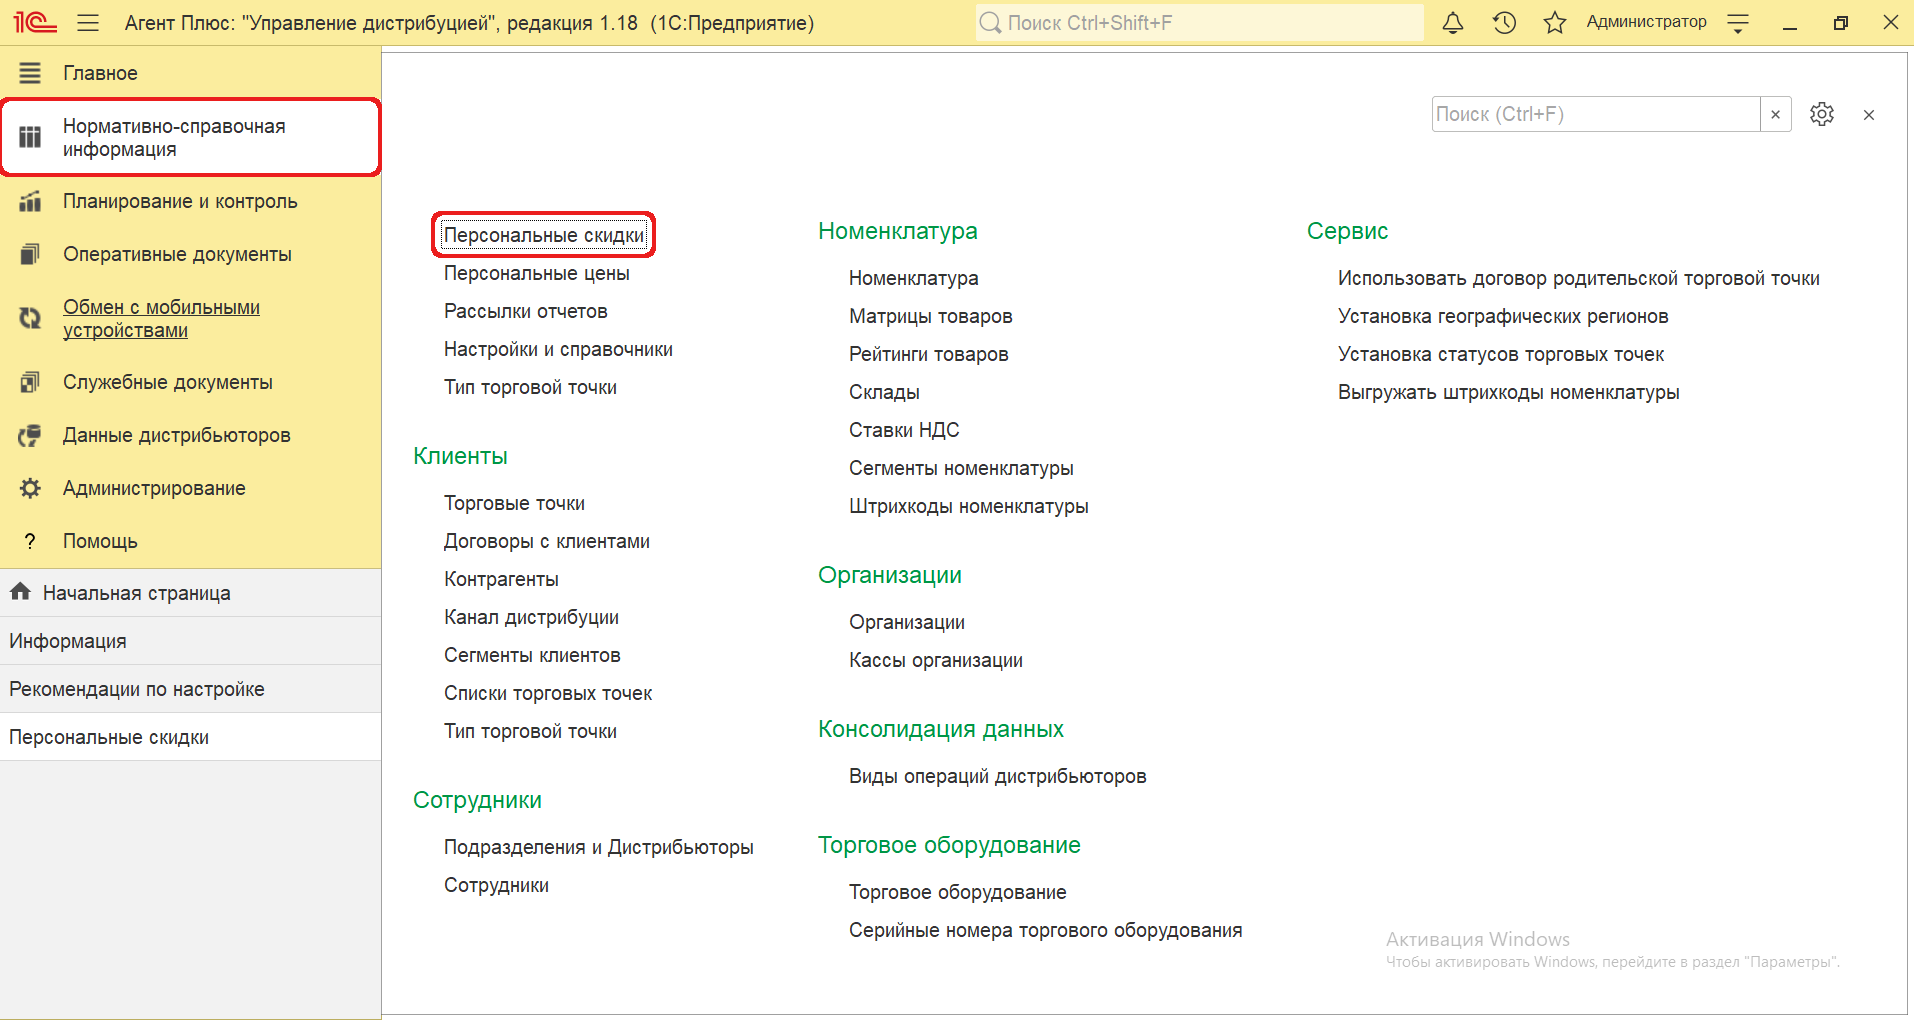
Task: Select Планирование и контроль section
Action: pyautogui.click(x=180, y=201)
